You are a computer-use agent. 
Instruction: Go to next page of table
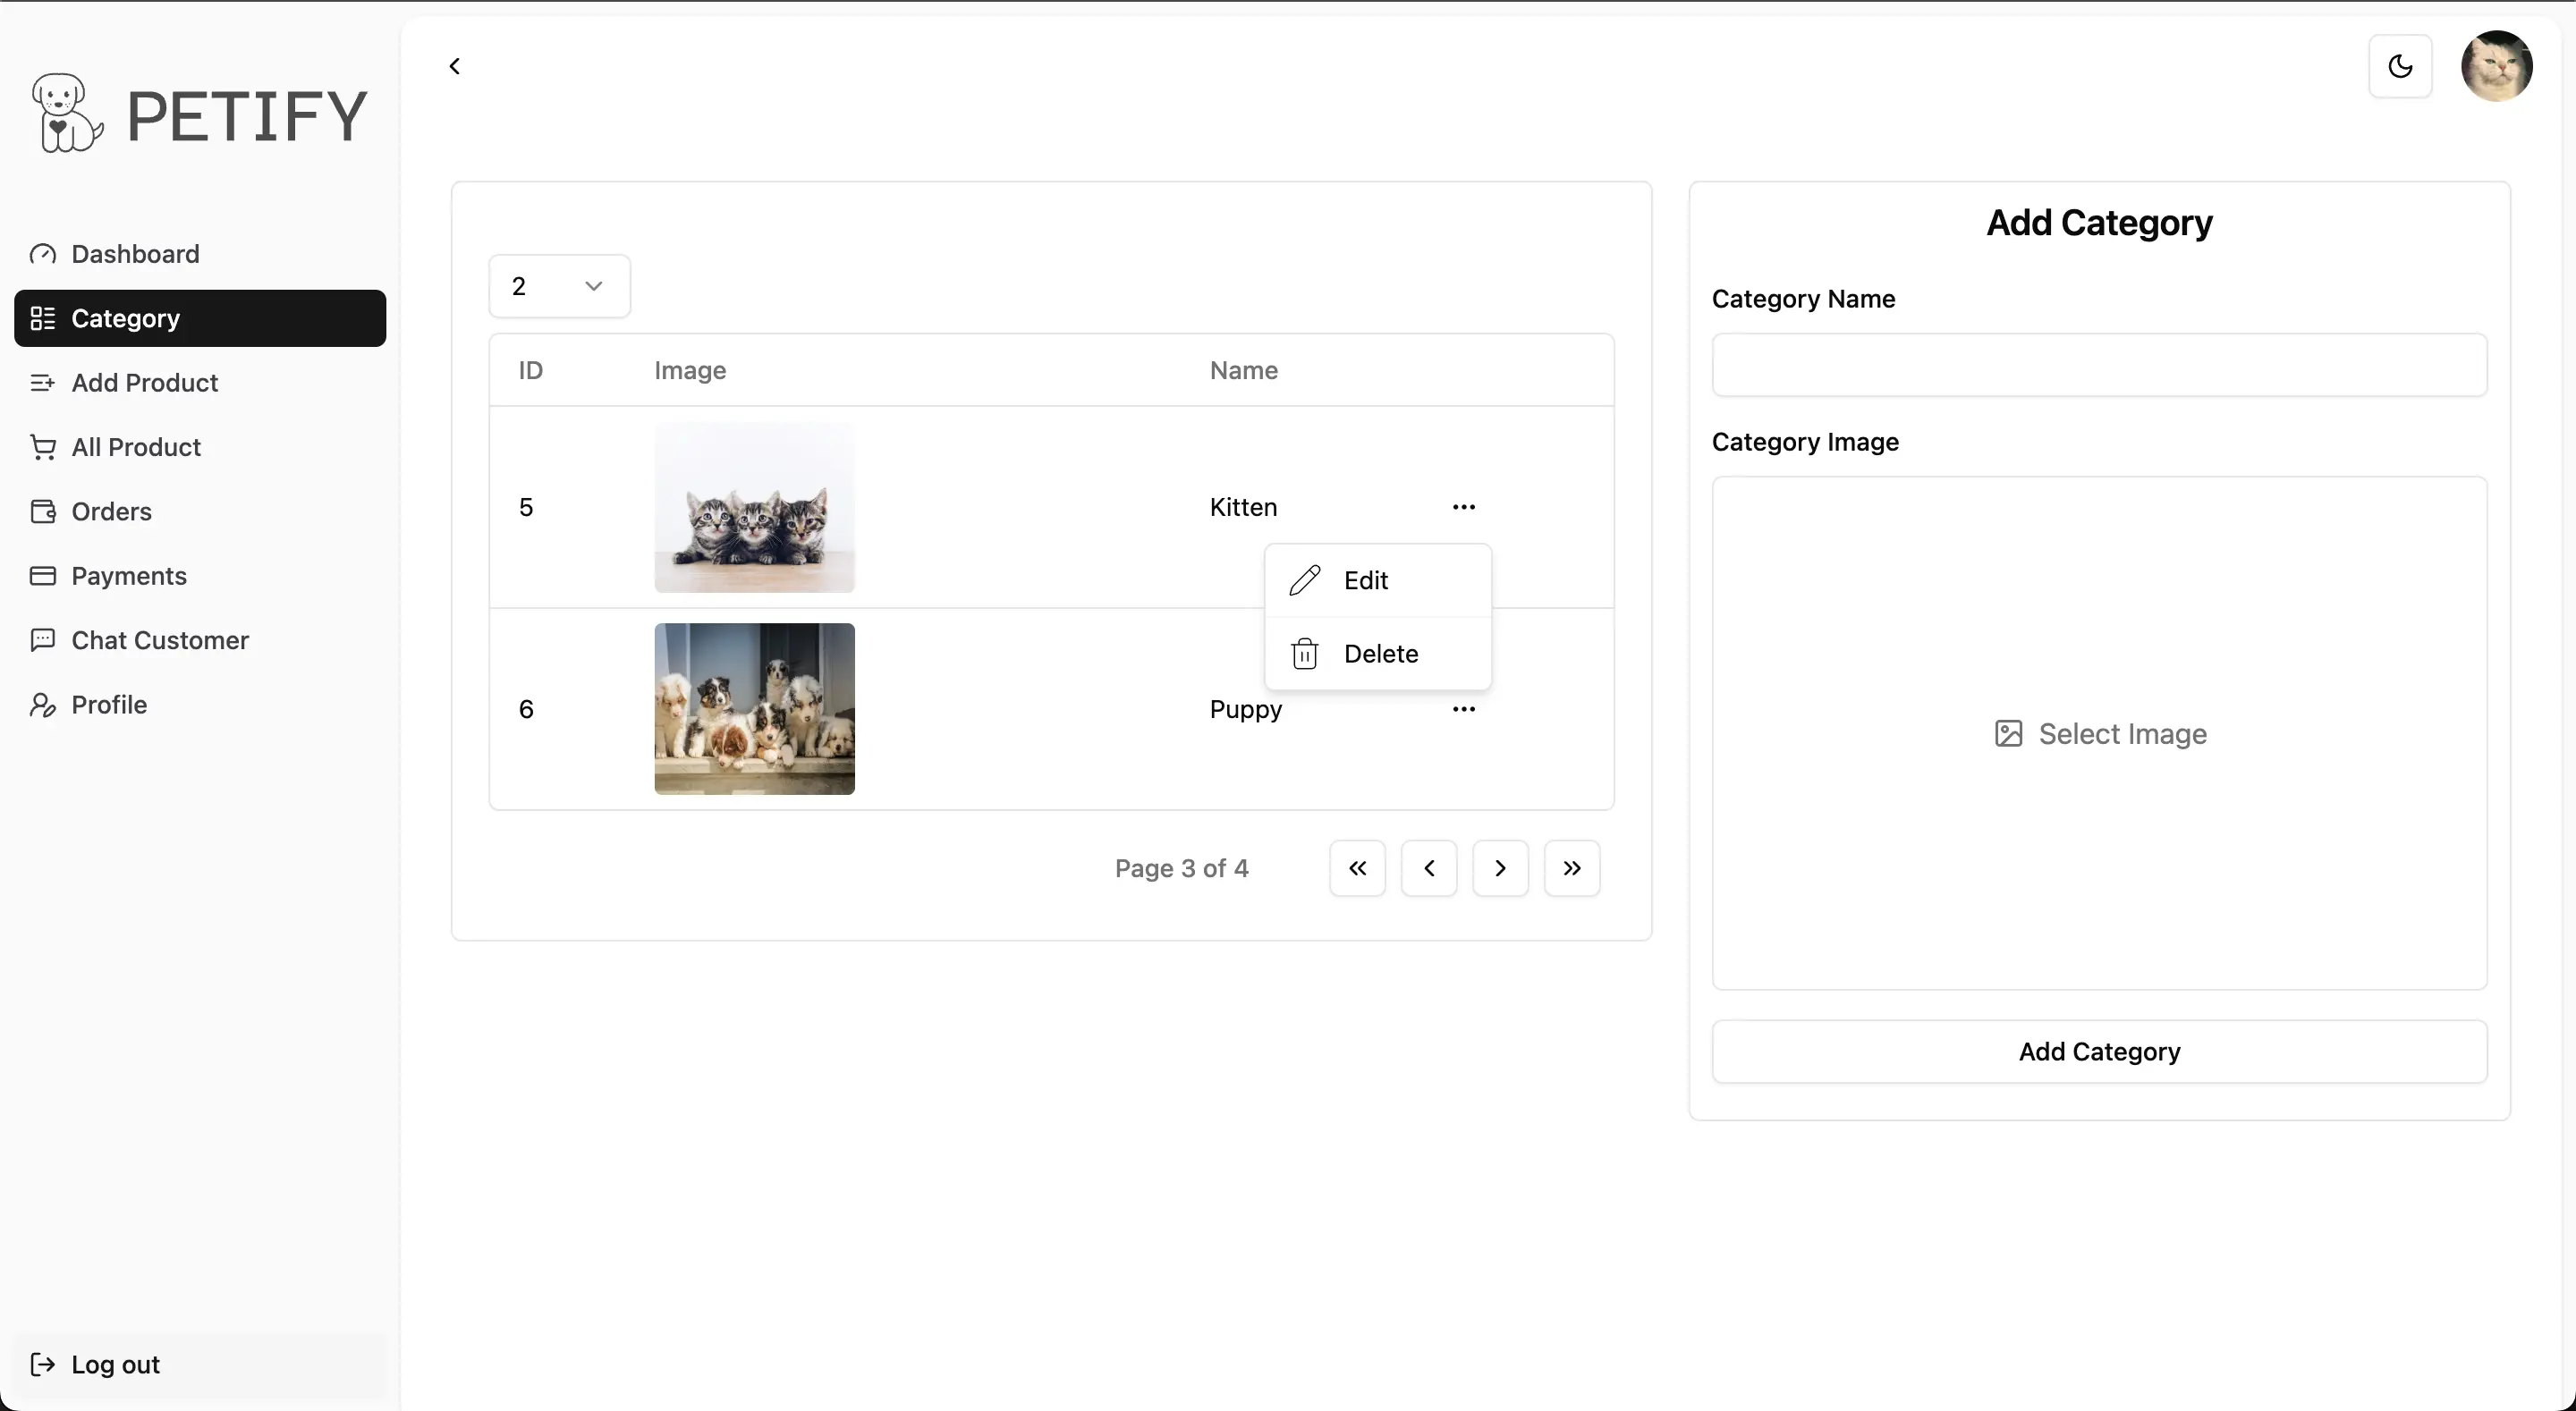click(1500, 868)
